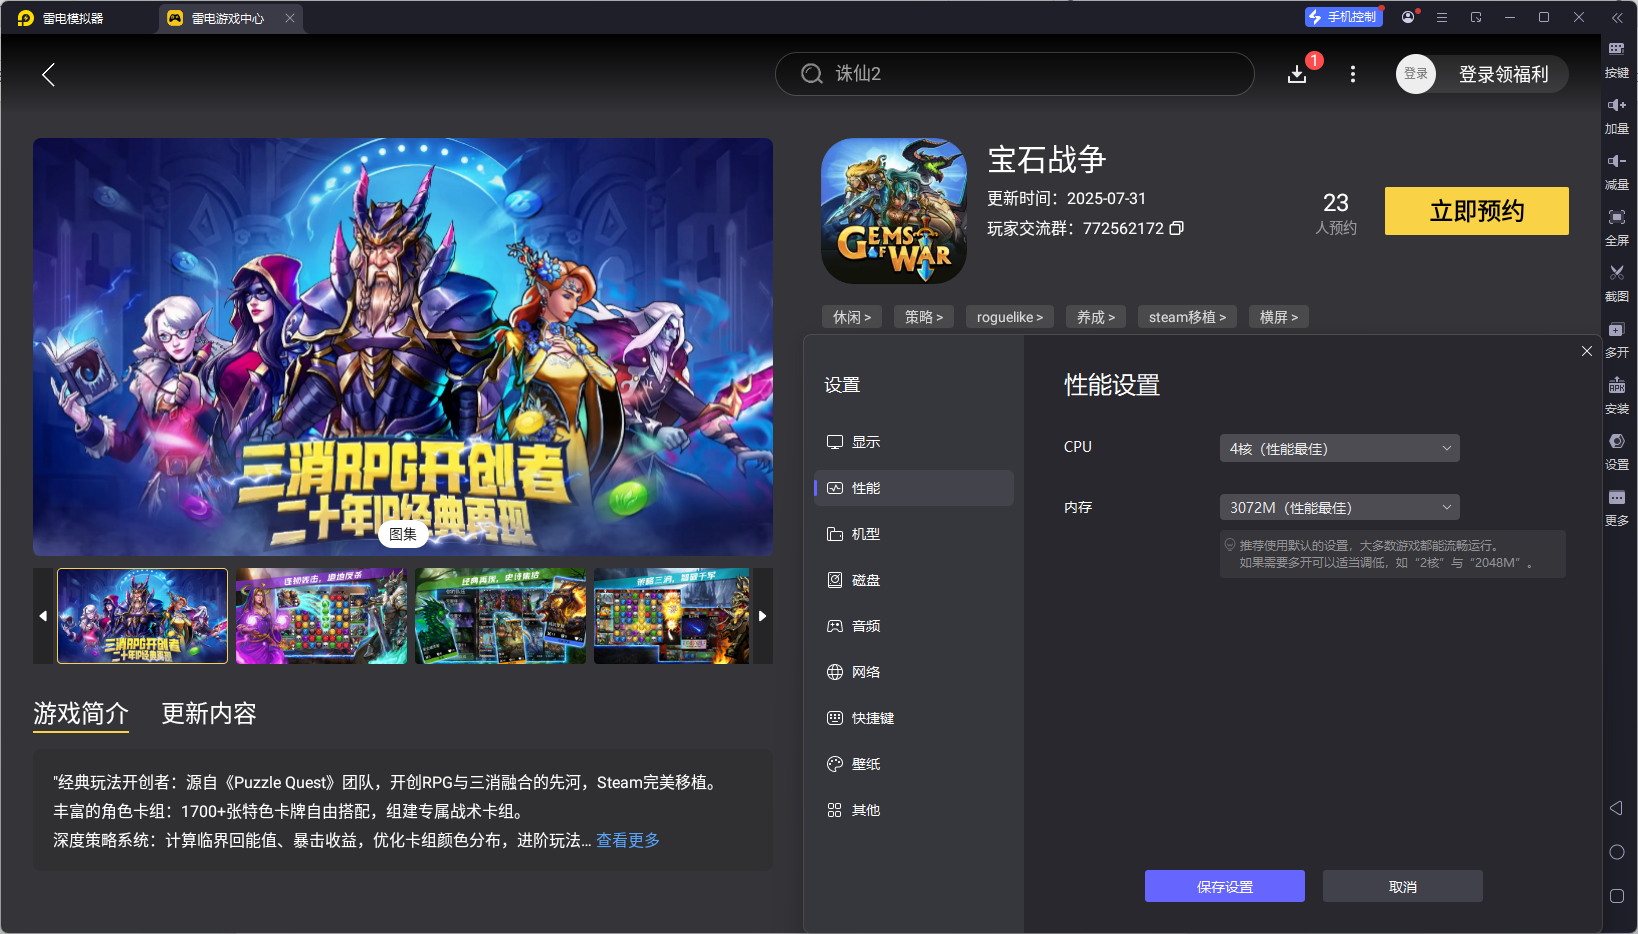1638x934 pixels.
Task: Filter by 策略 tag
Action: tap(924, 317)
